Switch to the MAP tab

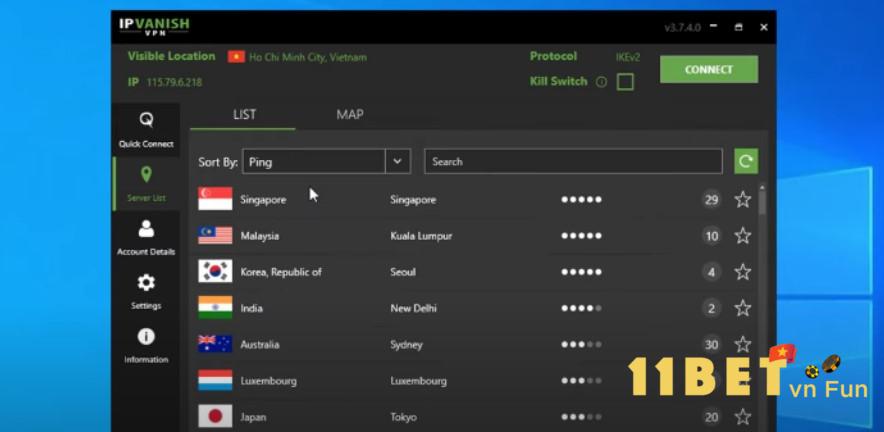tap(350, 114)
